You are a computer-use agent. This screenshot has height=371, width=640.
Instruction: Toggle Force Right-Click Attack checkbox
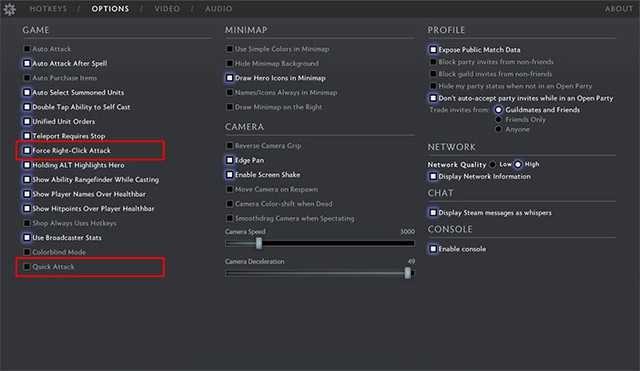(x=27, y=151)
